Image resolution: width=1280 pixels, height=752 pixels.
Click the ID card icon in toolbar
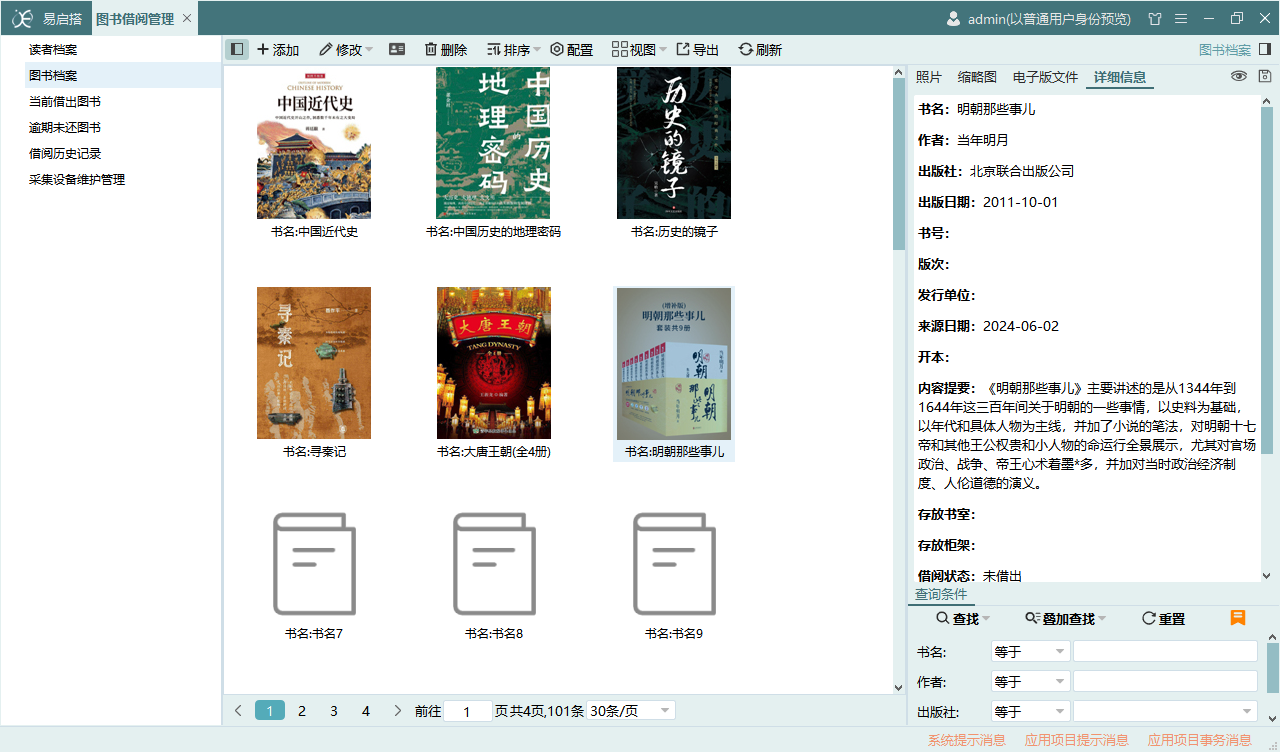(x=397, y=49)
